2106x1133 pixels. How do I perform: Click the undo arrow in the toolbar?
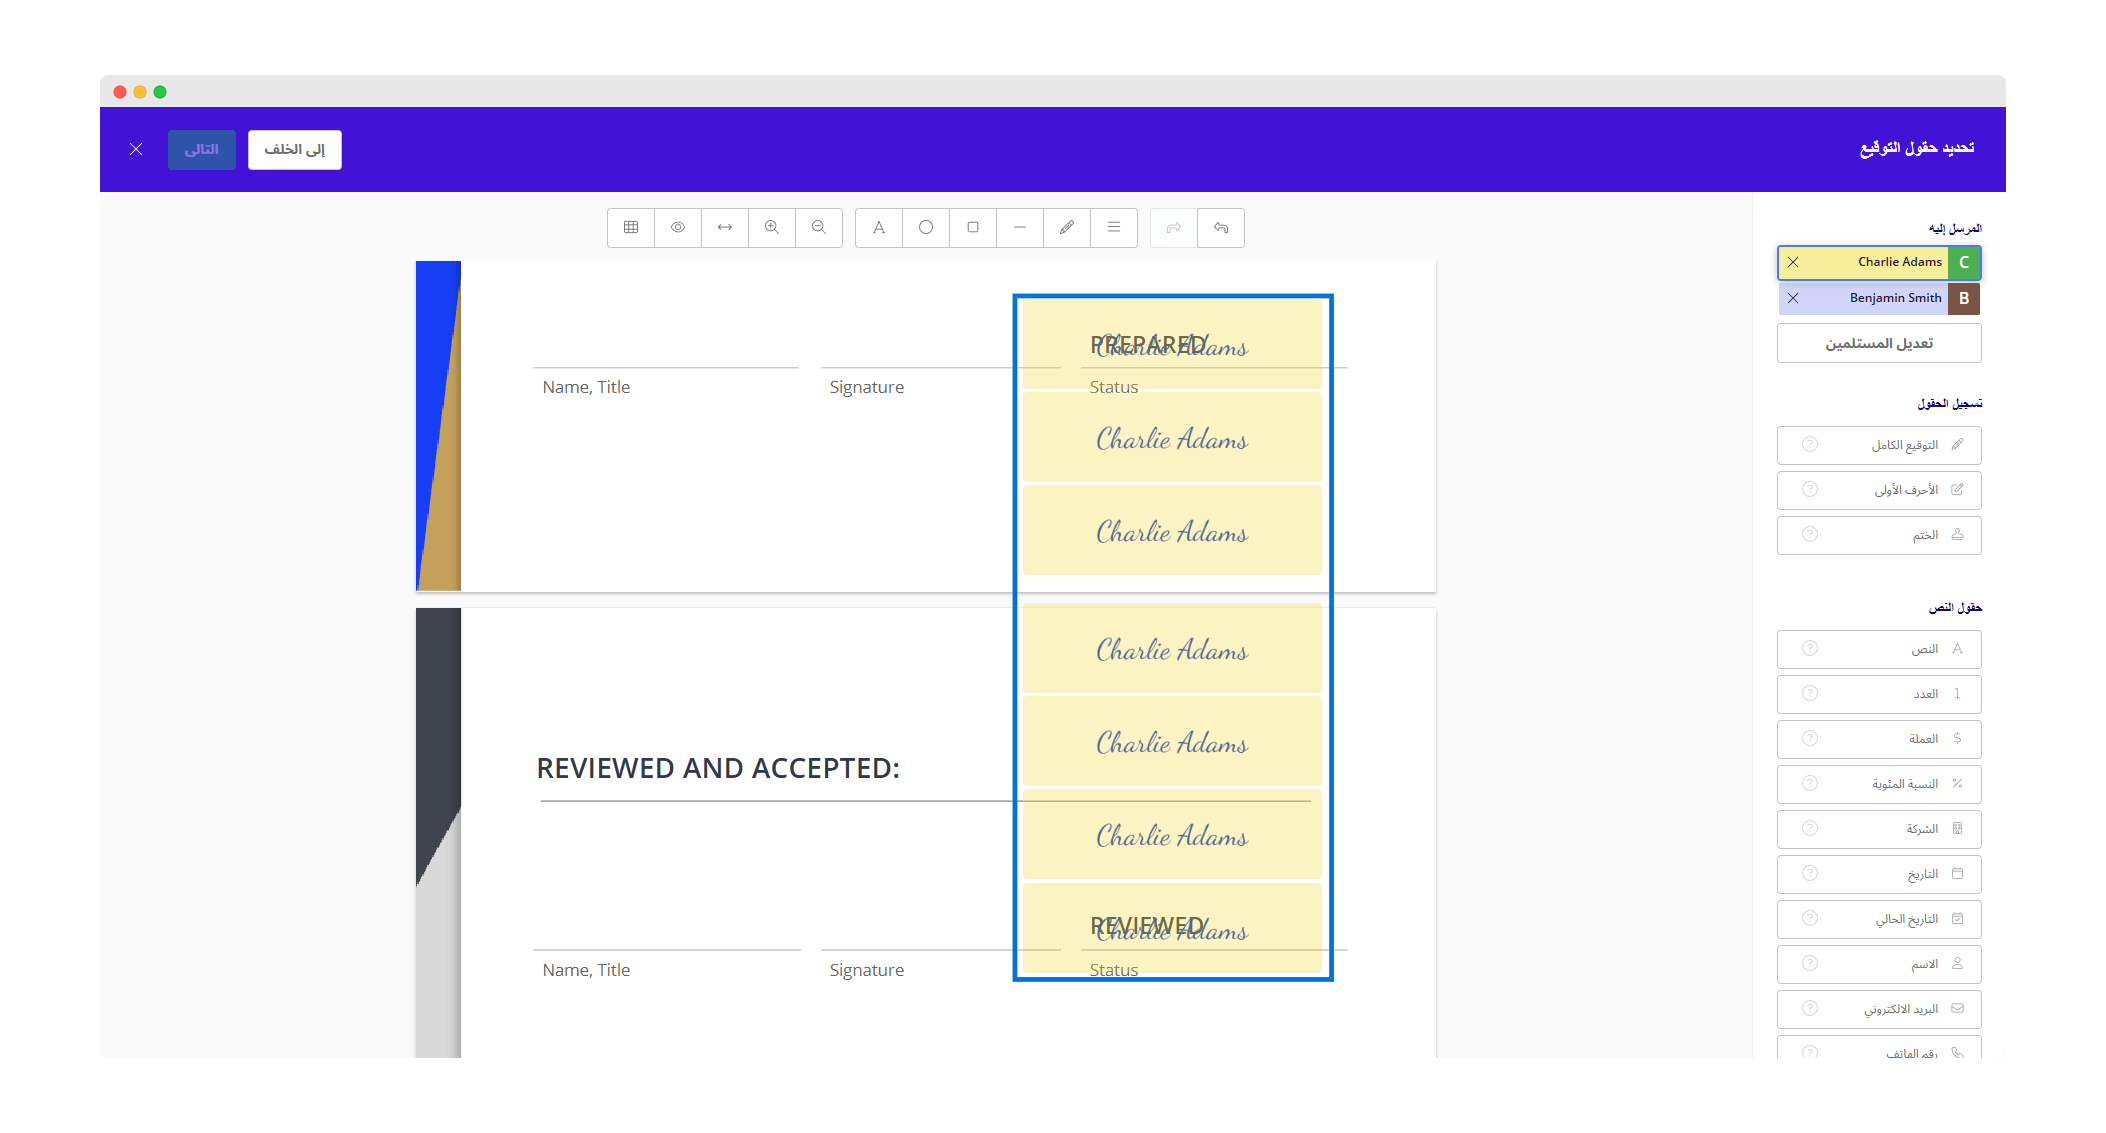[x=1221, y=227]
